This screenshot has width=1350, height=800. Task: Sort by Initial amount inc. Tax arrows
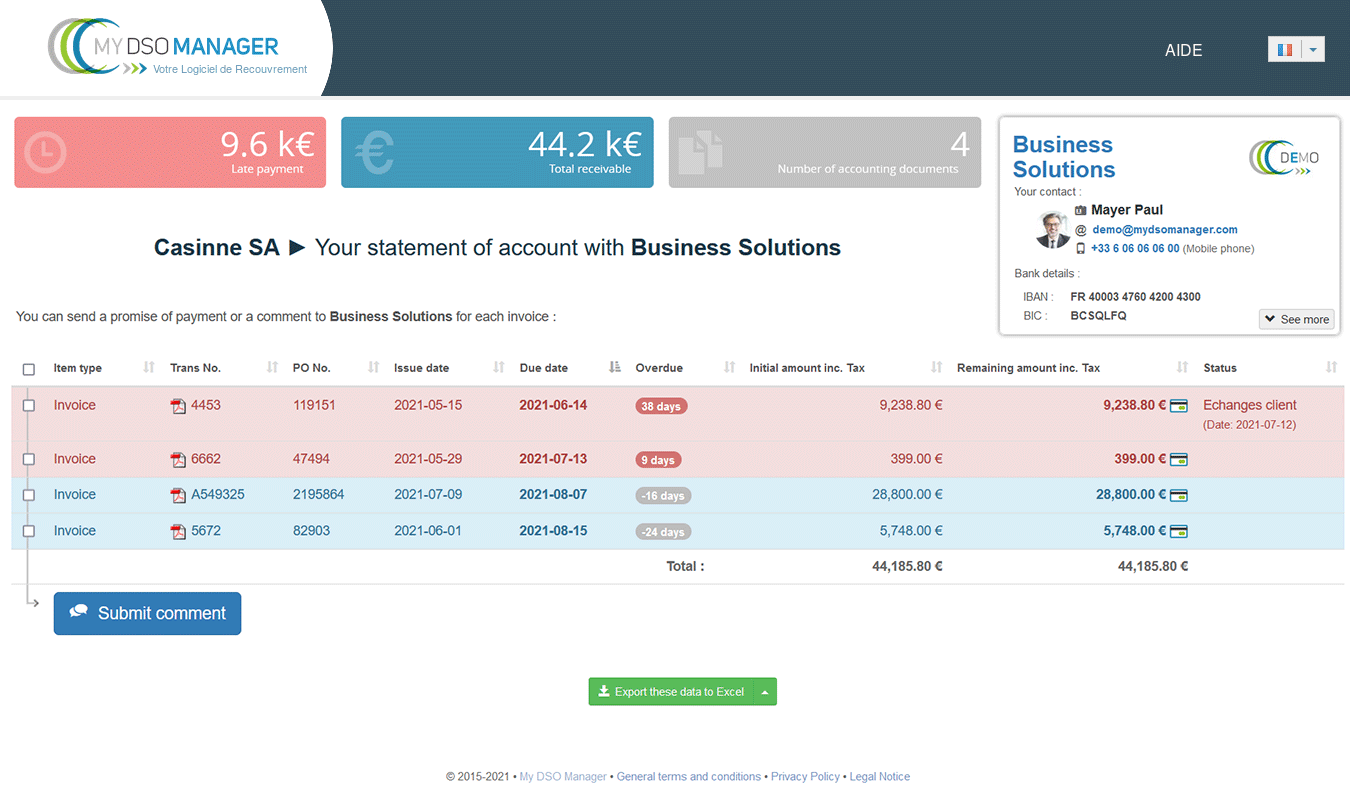pyautogui.click(x=937, y=368)
